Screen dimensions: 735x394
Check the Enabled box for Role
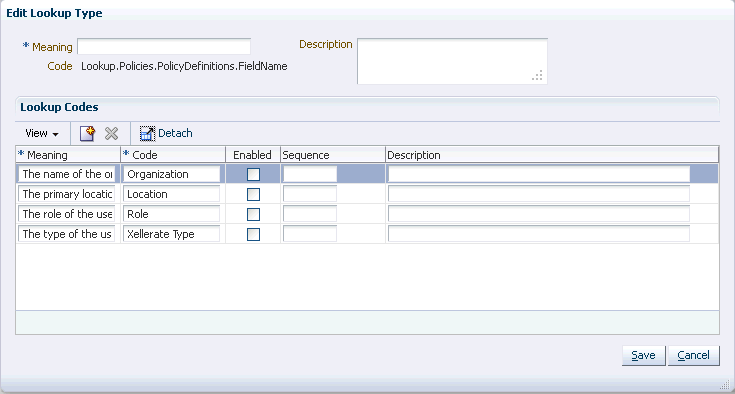pos(253,215)
